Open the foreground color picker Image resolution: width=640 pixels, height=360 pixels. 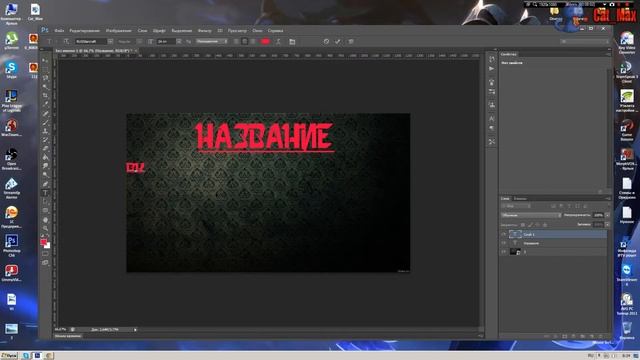tap(44, 242)
